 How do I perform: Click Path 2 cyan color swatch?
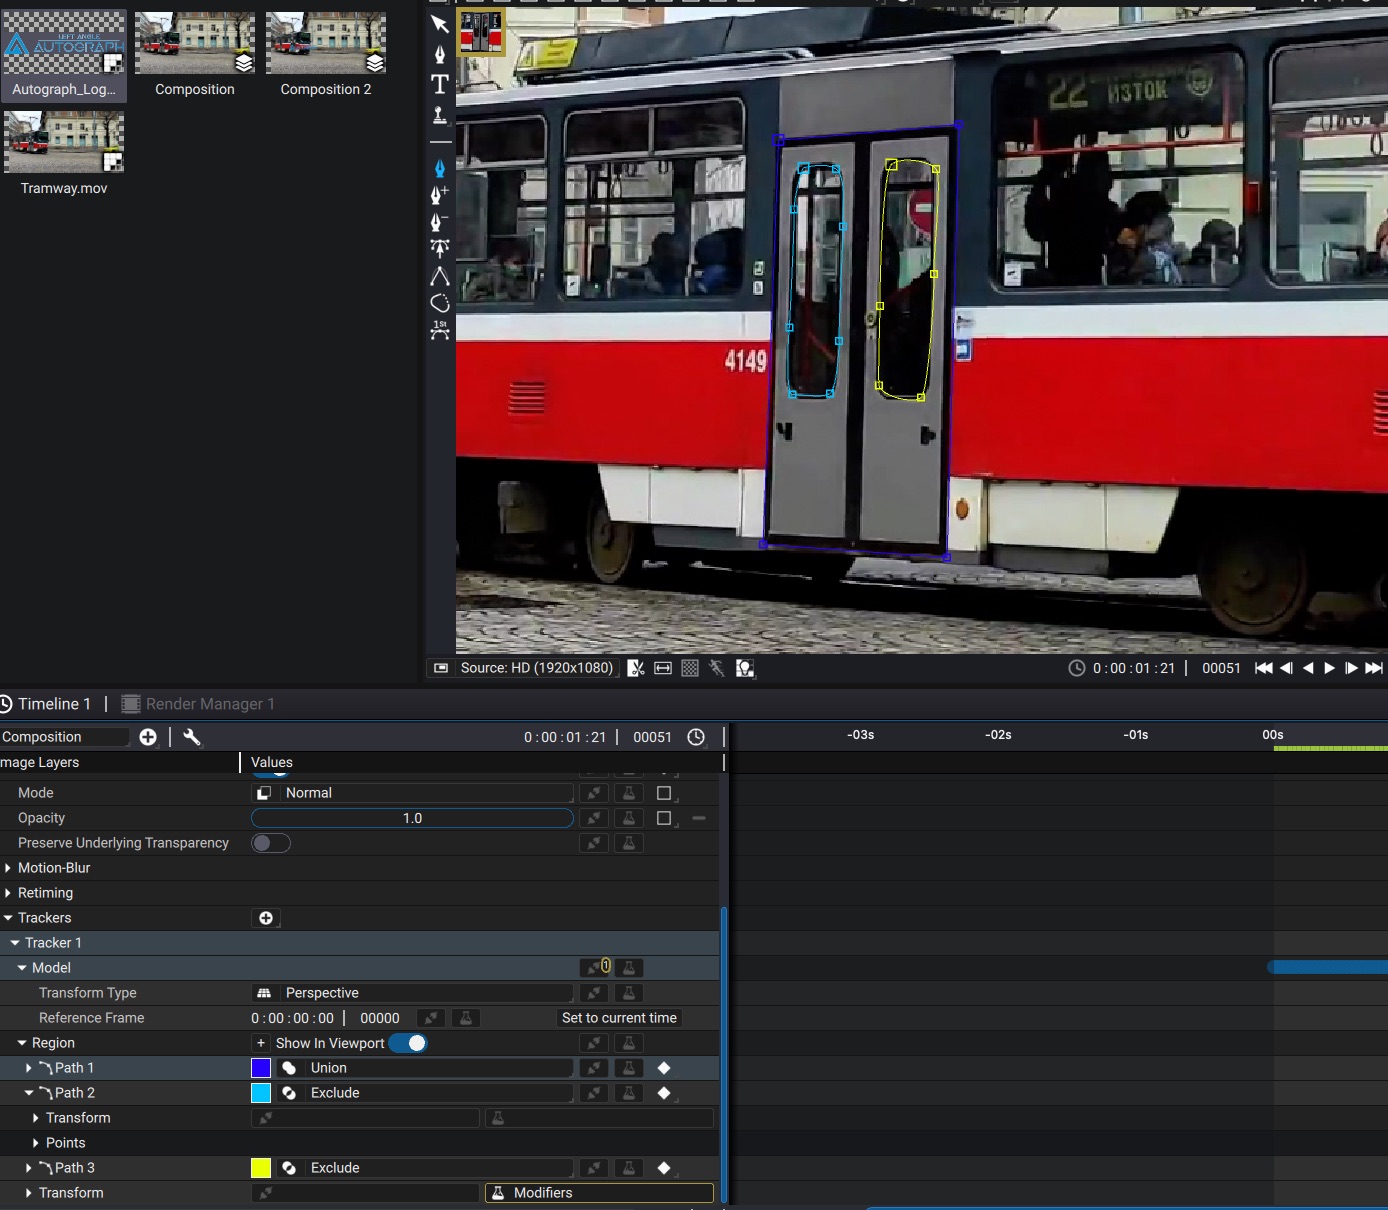[261, 1093]
